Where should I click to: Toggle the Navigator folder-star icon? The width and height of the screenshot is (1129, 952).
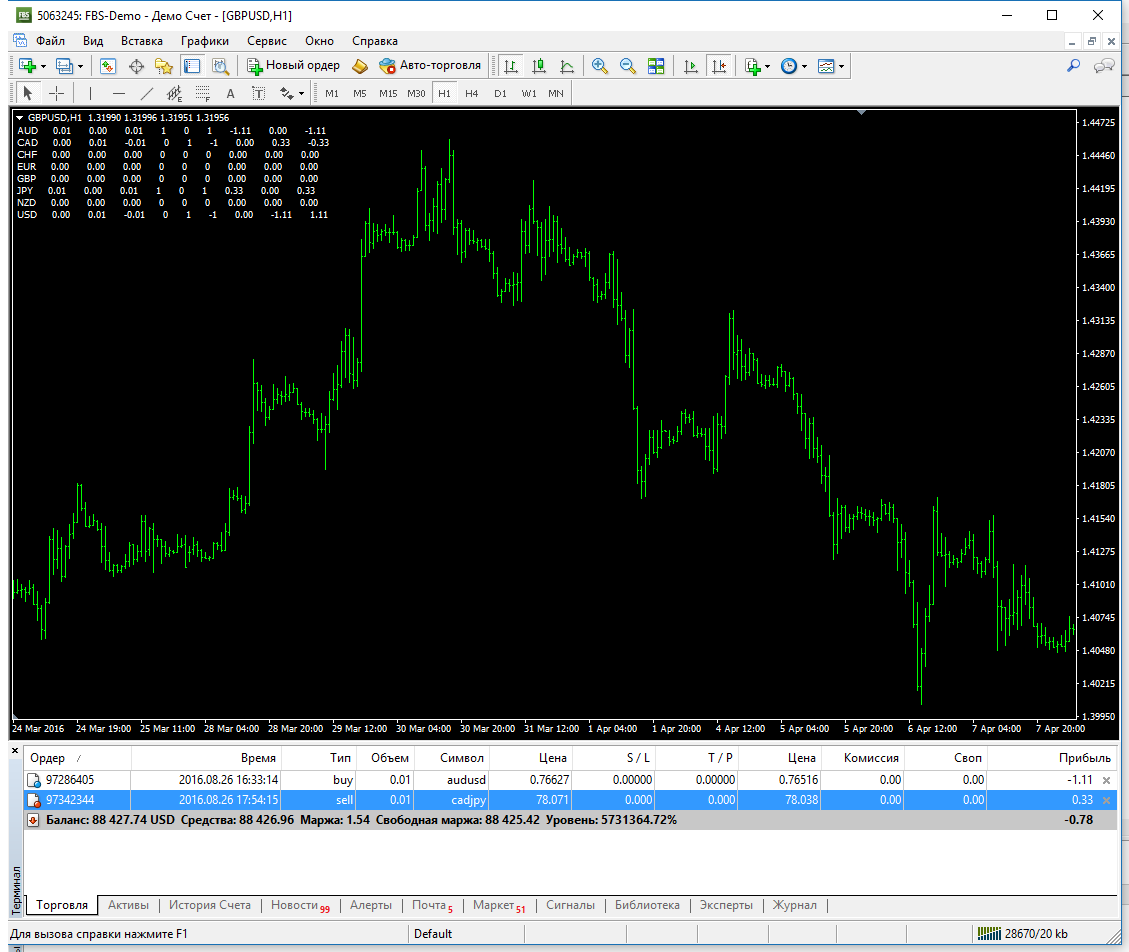point(164,66)
